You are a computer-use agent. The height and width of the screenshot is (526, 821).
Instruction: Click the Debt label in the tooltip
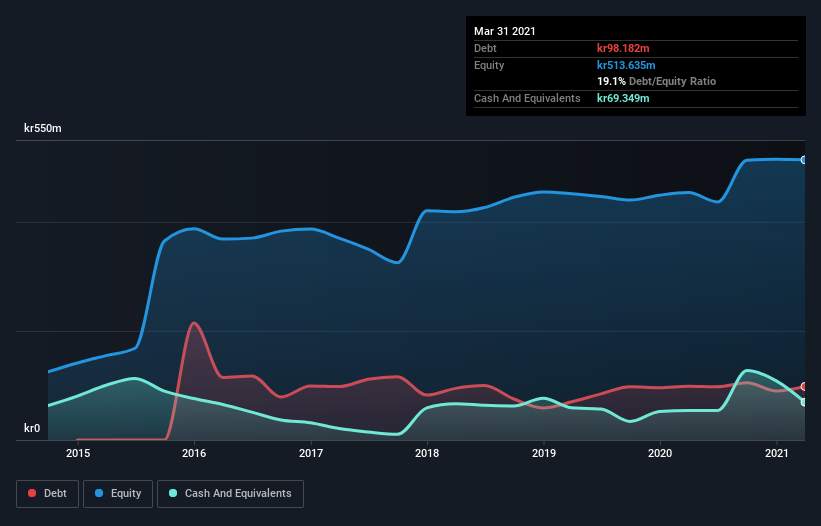pyautogui.click(x=485, y=48)
